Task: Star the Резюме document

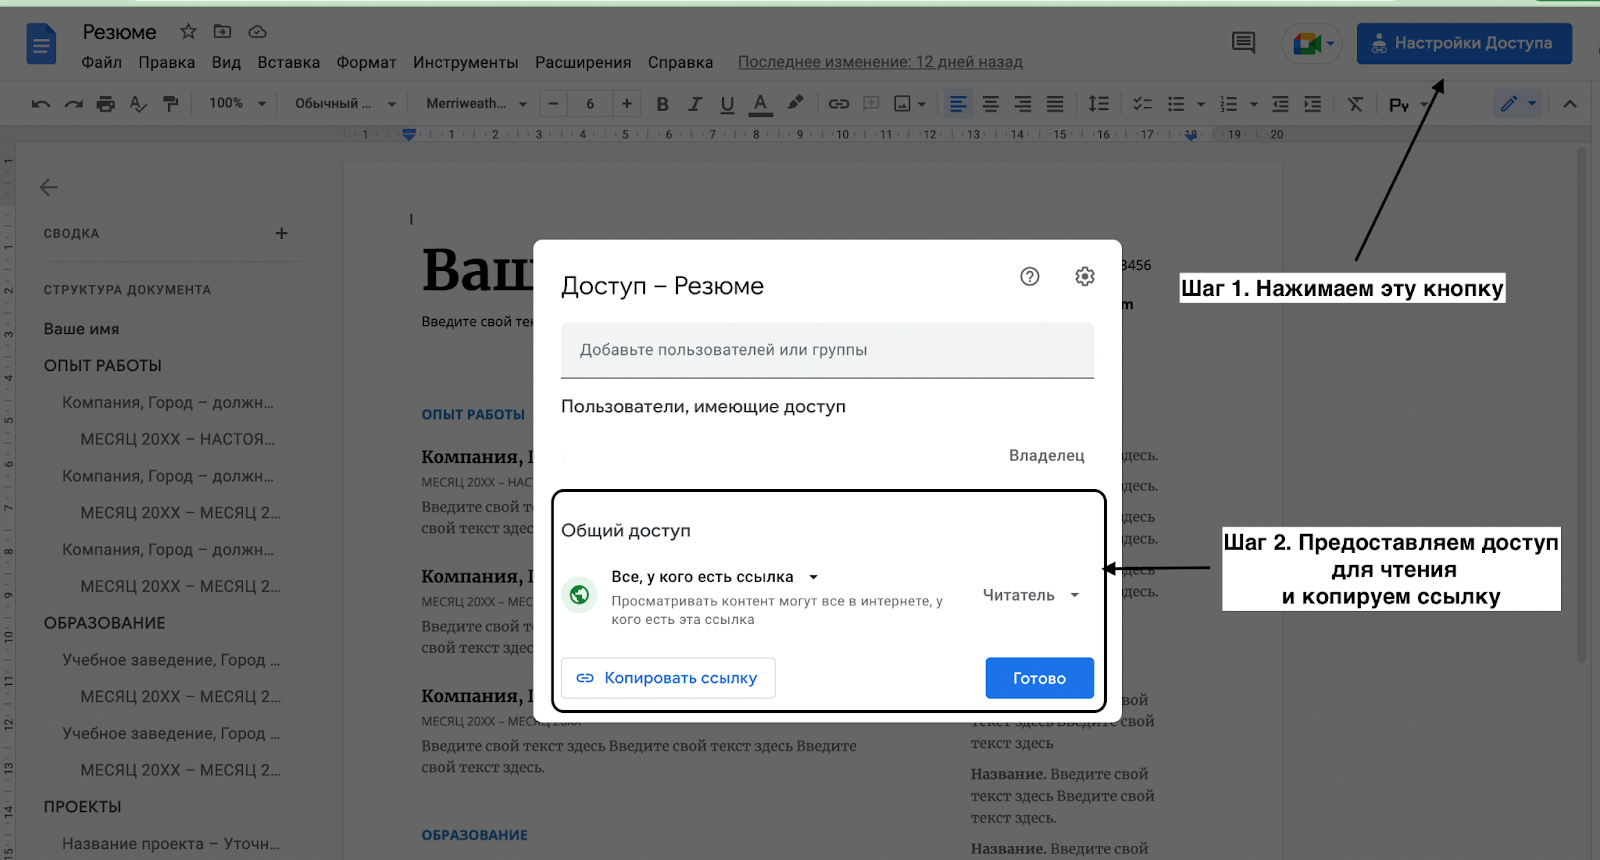Action: pos(188,32)
